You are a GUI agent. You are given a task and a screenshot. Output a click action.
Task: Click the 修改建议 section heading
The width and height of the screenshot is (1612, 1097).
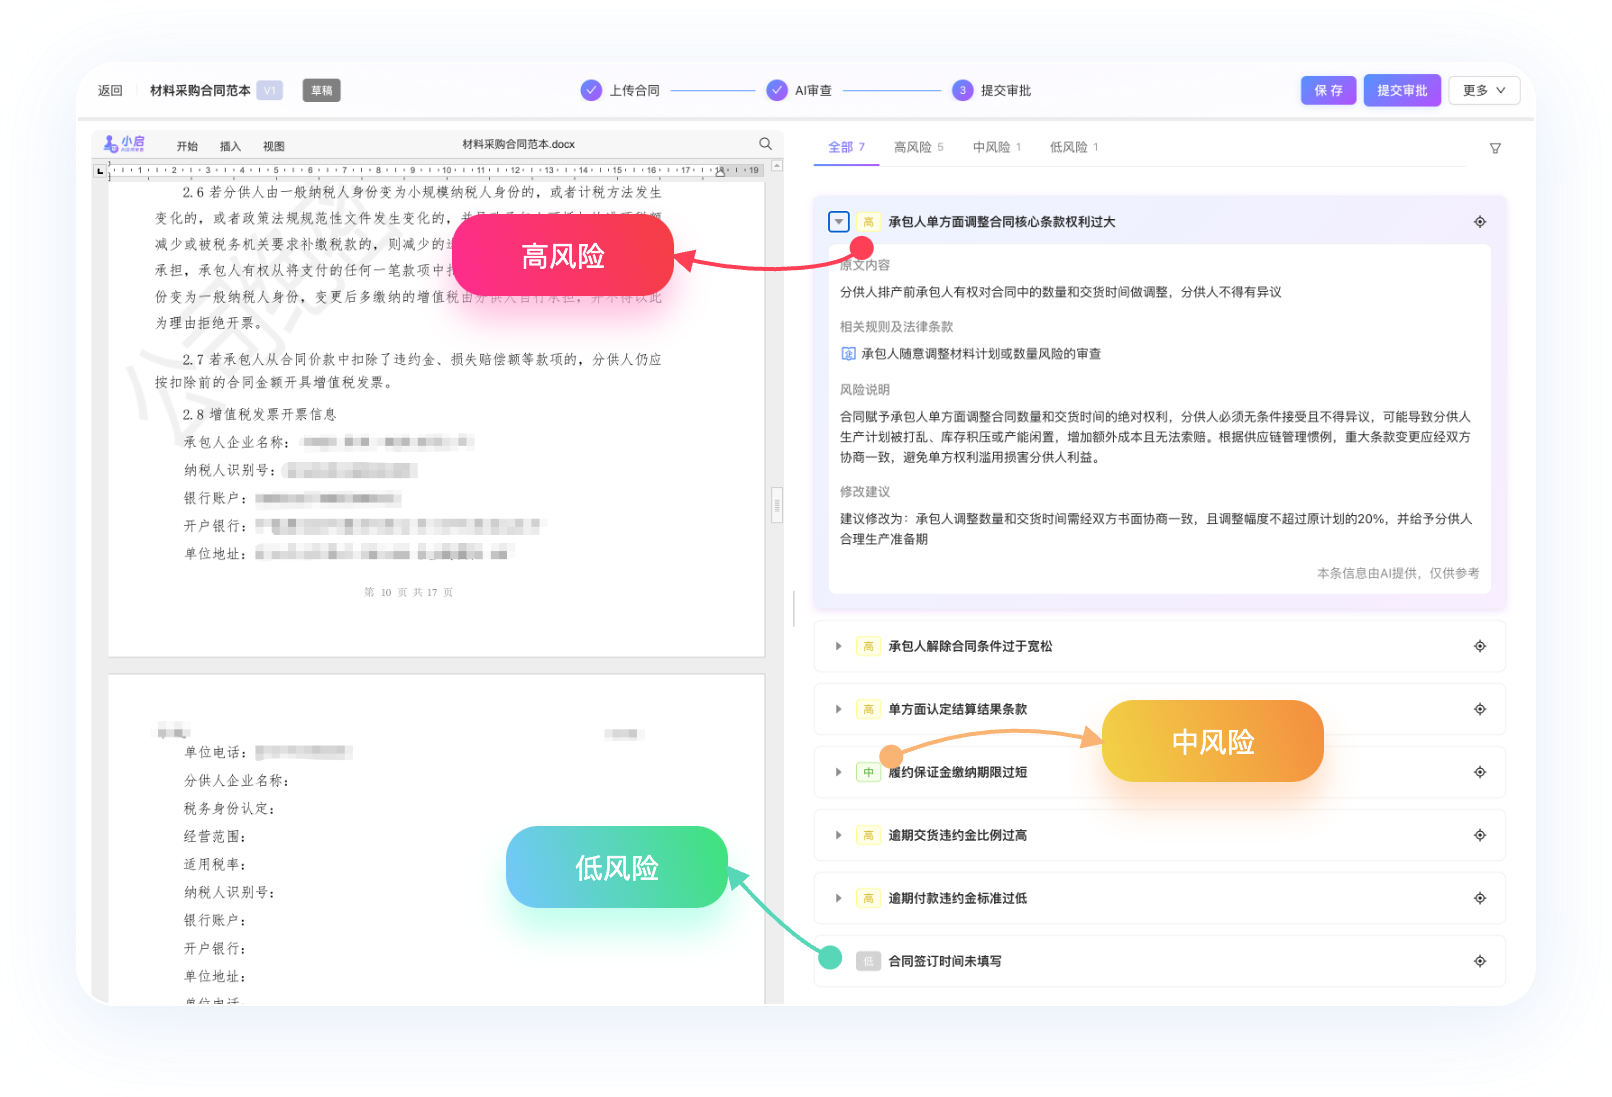pyautogui.click(x=865, y=492)
